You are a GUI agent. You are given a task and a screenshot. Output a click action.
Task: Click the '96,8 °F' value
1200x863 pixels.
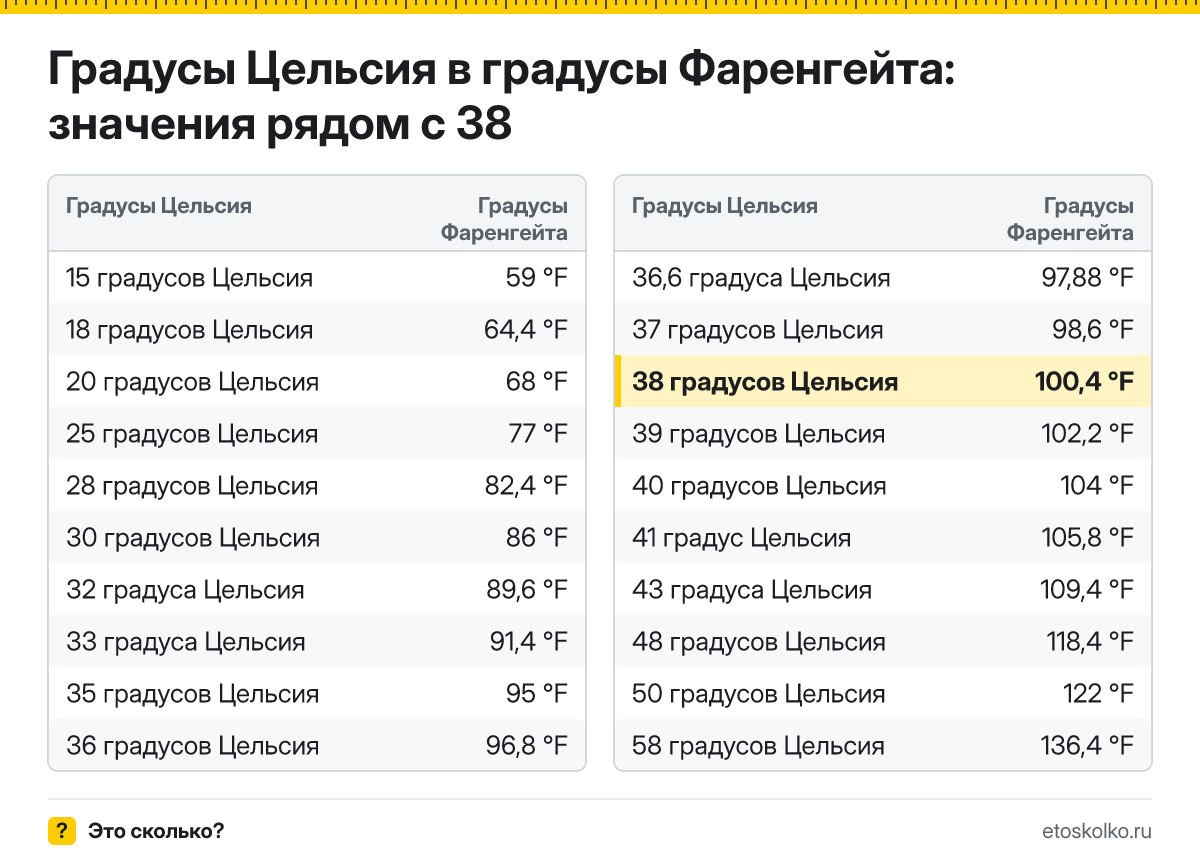point(527,746)
